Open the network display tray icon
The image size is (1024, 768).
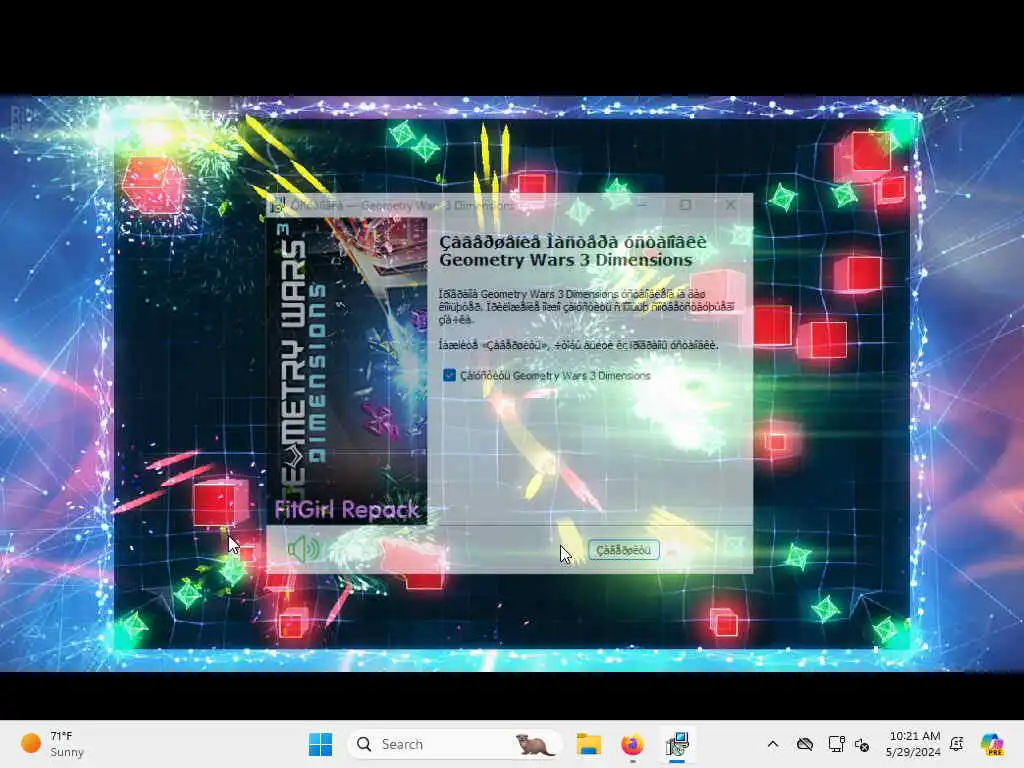pyautogui.click(x=836, y=744)
